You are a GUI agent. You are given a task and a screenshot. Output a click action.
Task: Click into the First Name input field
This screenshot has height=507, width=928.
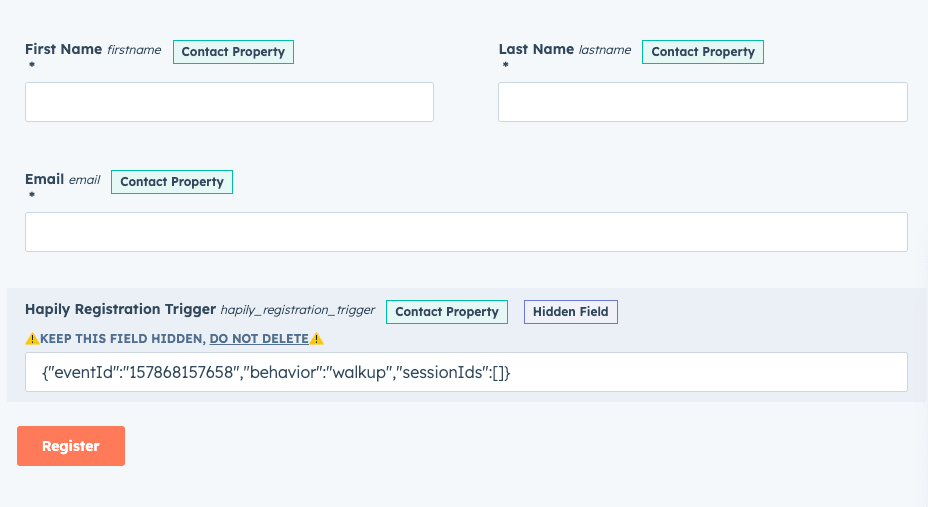point(229,102)
